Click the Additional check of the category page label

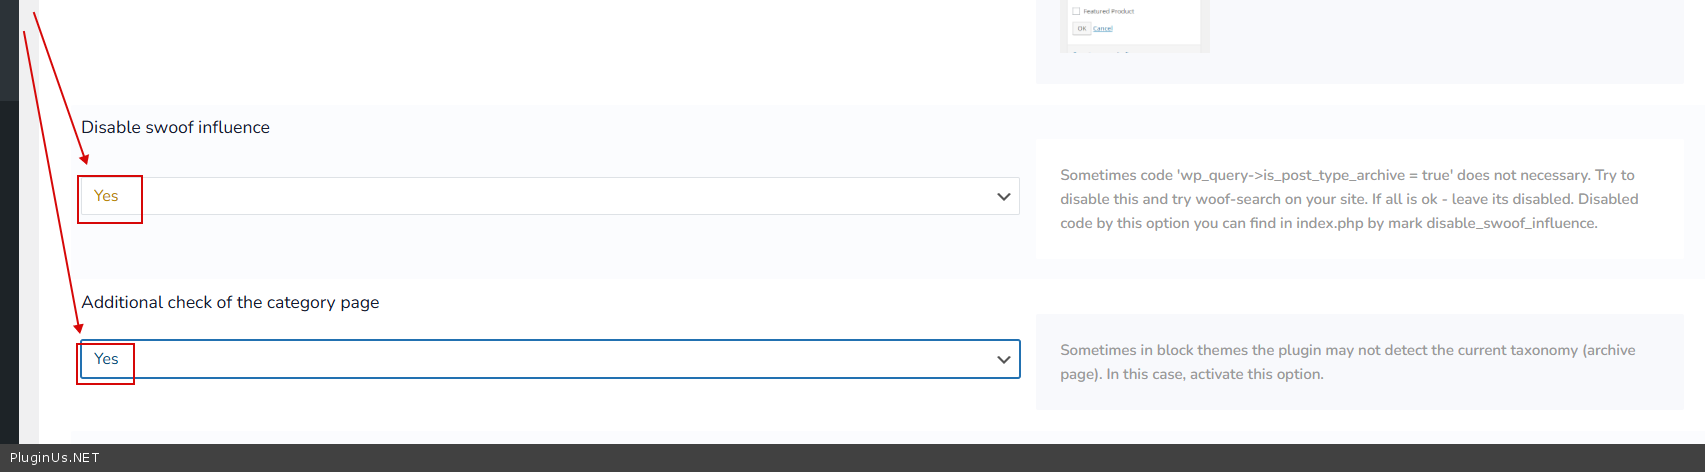click(230, 302)
